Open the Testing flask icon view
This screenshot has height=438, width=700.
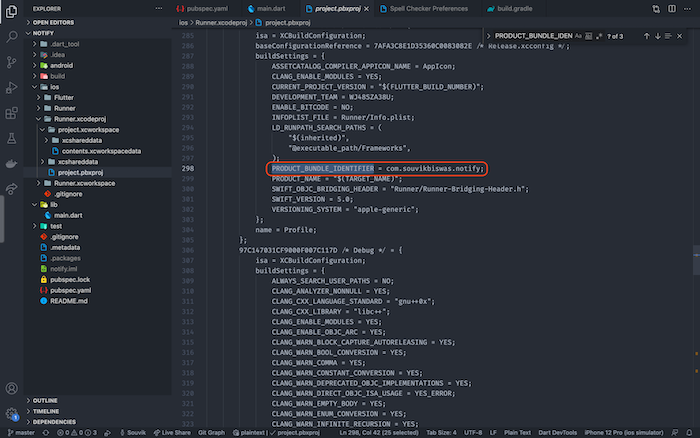12,138
